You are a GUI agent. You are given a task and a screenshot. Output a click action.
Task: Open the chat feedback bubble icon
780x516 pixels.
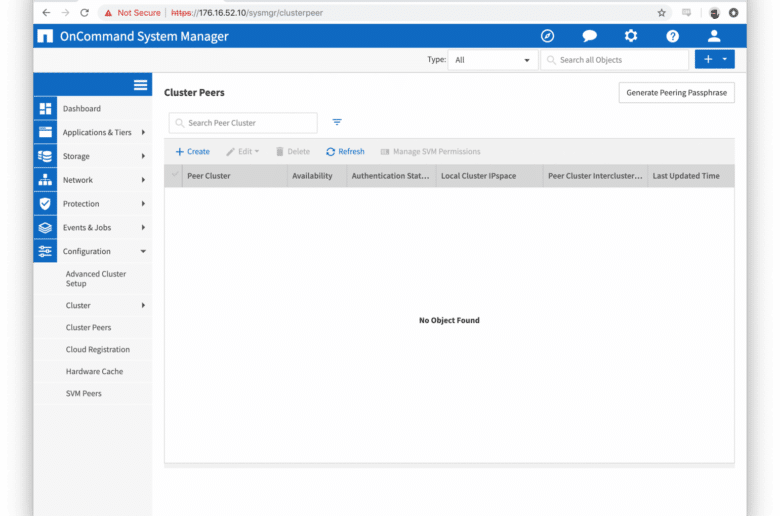[x=589, y=36]
